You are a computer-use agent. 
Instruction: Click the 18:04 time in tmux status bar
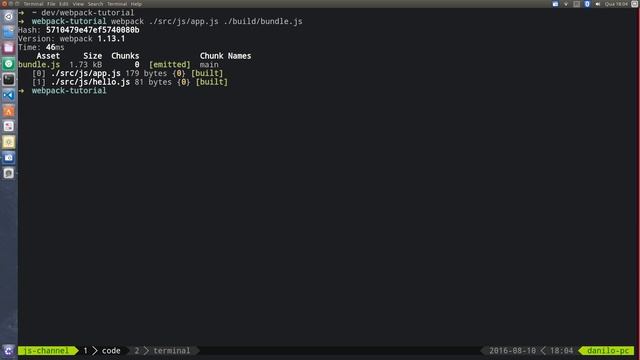point(561,351)
